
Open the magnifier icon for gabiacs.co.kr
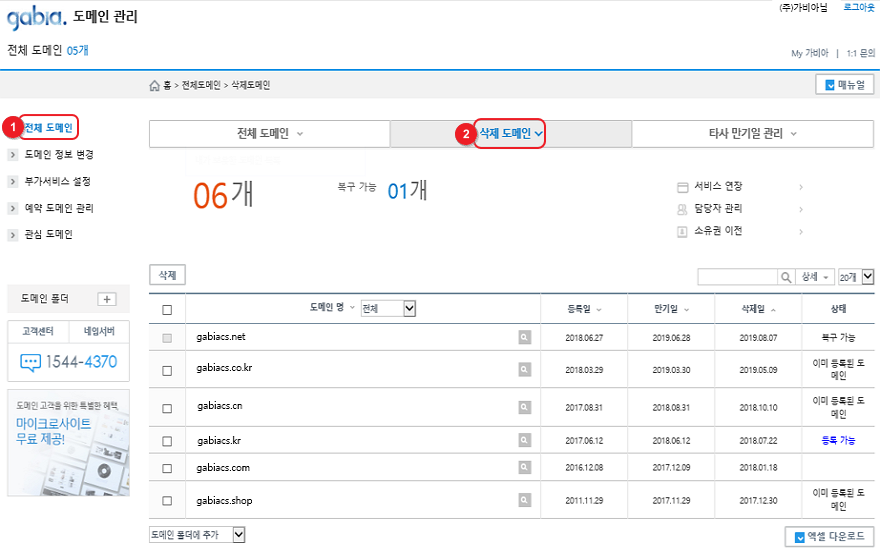(x=524, y=369)
